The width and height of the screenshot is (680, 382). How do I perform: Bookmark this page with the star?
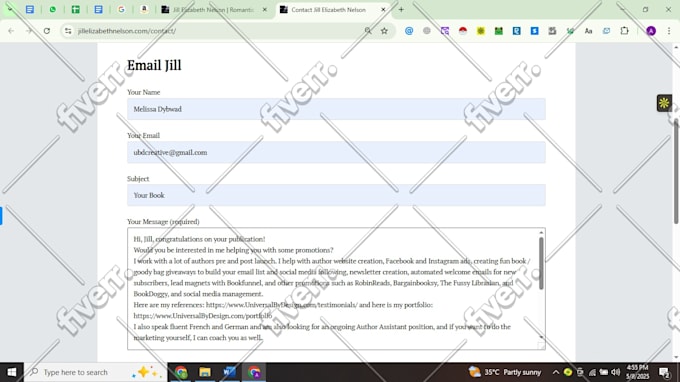(384, 31)
